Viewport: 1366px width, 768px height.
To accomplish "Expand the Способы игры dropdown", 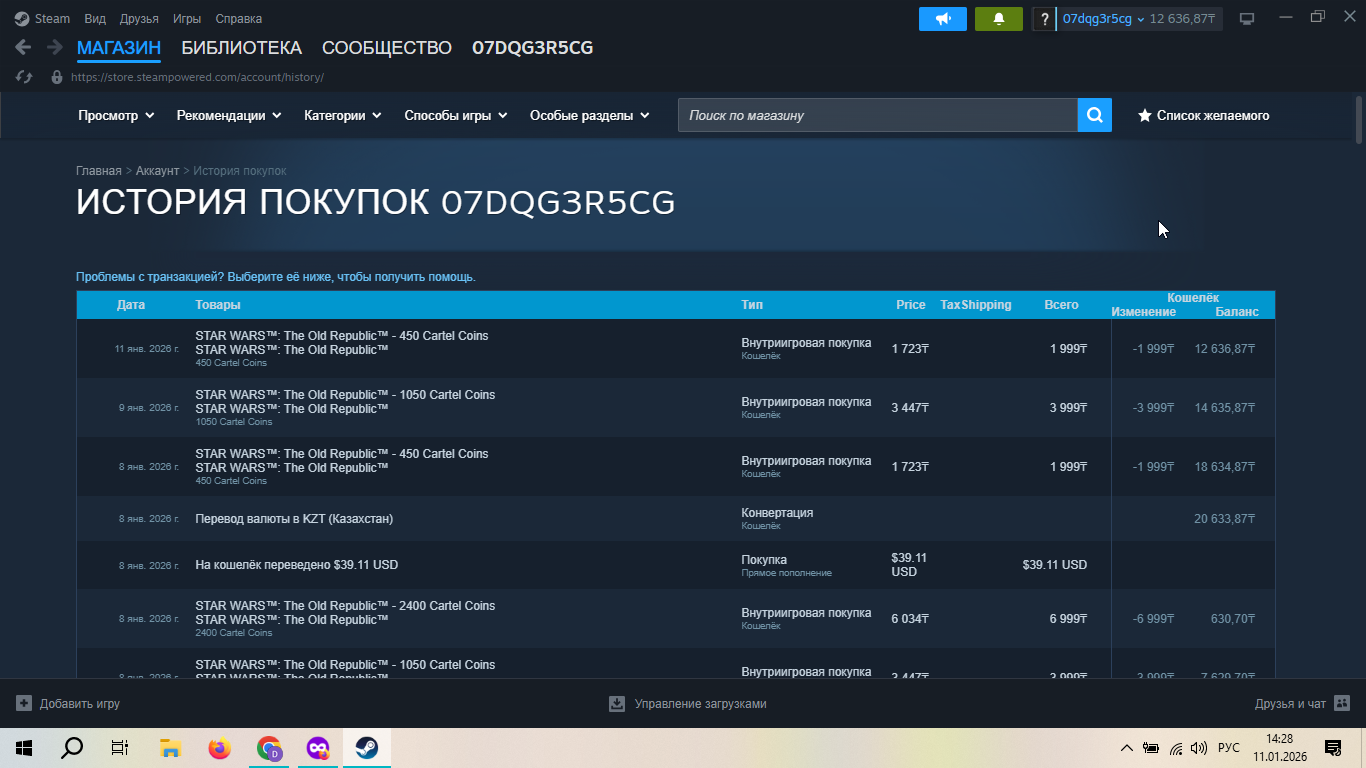I will (456, 115).
